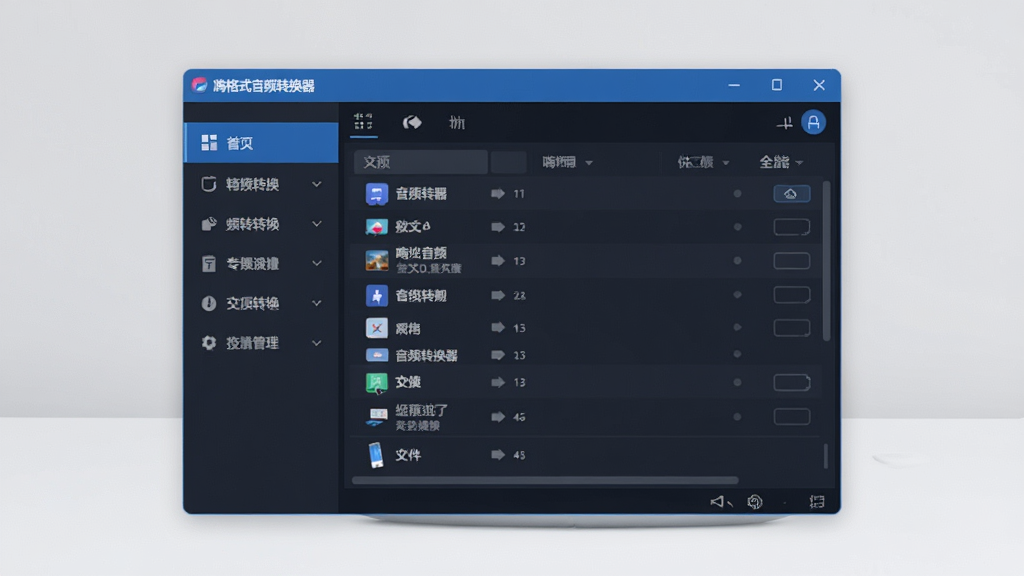Screen dimensions: 1024x576
Task: Click the arrow icon beside number 12
Action: click(498, 227)
